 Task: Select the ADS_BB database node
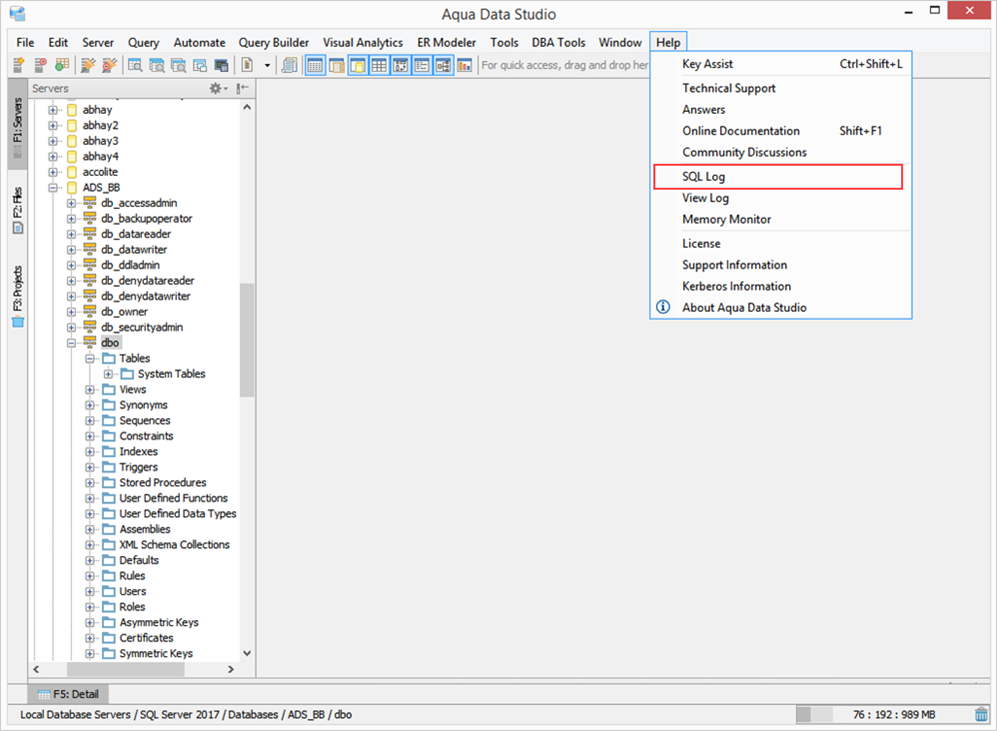(x=101, y=188)
